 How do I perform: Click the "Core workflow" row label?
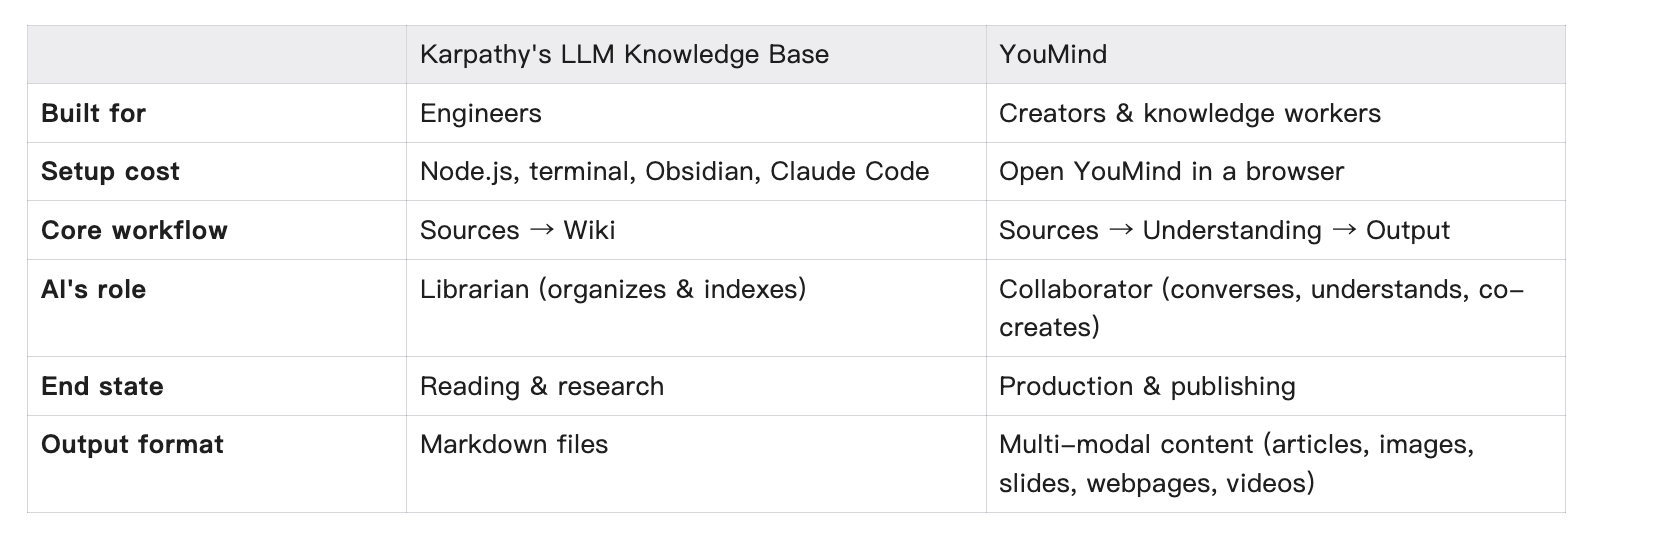pyautogui.click(x=134, y=230)
